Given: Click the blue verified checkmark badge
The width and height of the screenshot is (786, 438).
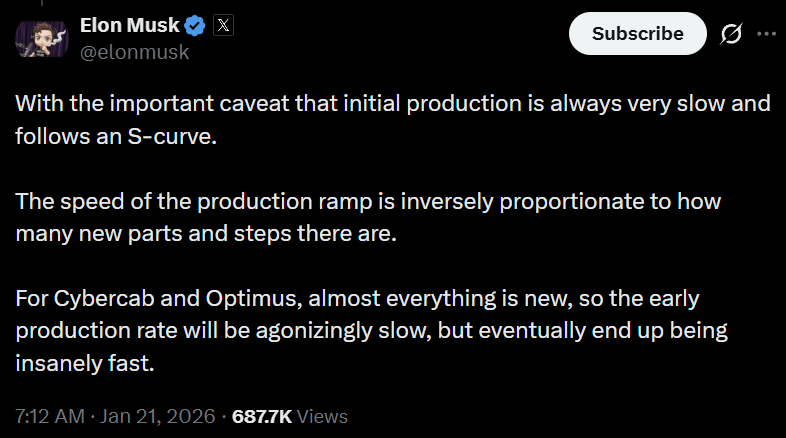Looking at the screenshot, I should click(x=196, y=26).
